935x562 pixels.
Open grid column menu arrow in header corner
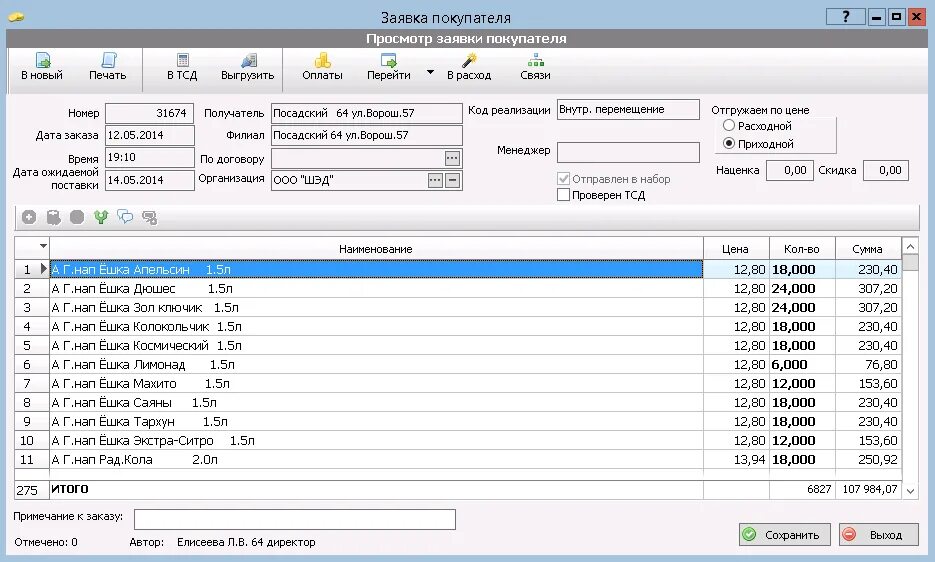(x=43, y=246)
